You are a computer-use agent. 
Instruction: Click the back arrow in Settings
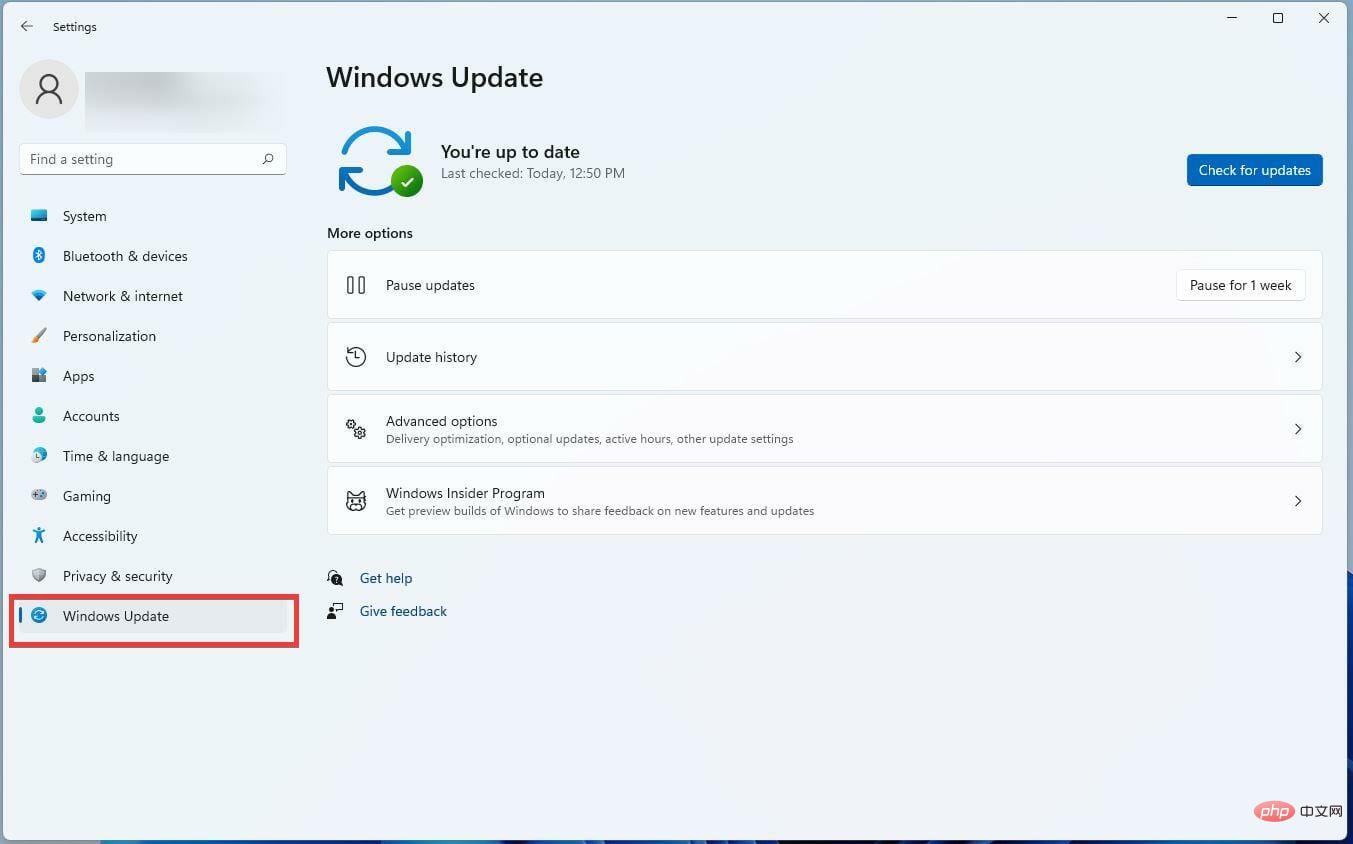click(x=27, y=26)
